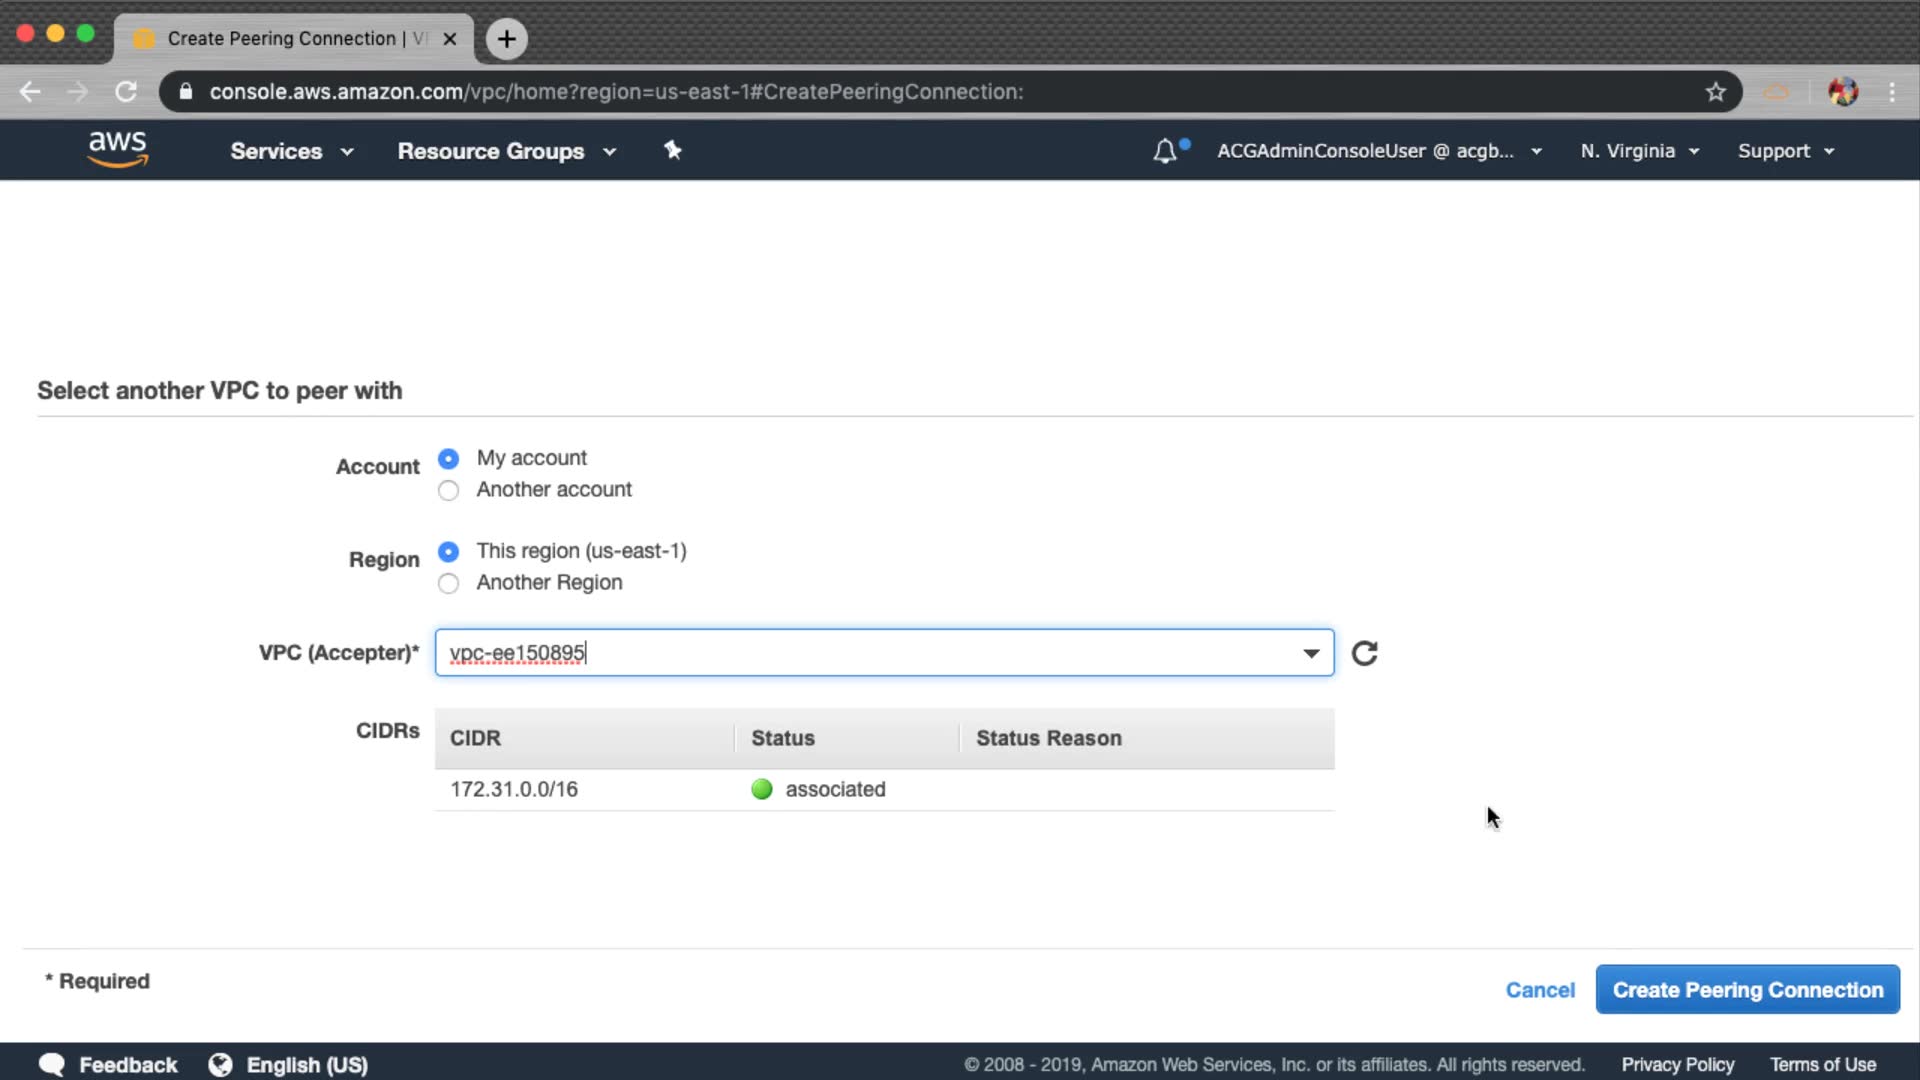The width and height of the screenshot is (1920, 1080).
Task: Click the Create Peering Connection button
Action: [x=1747, y=989]
